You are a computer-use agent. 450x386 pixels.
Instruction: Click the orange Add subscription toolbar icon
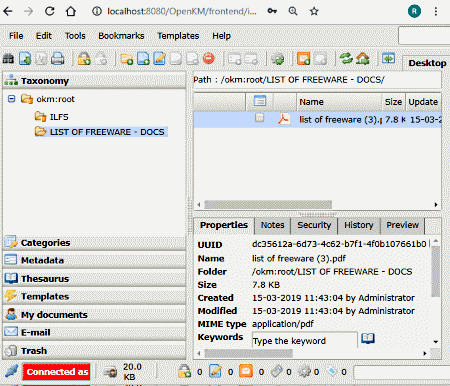click(x=303, y=59)
